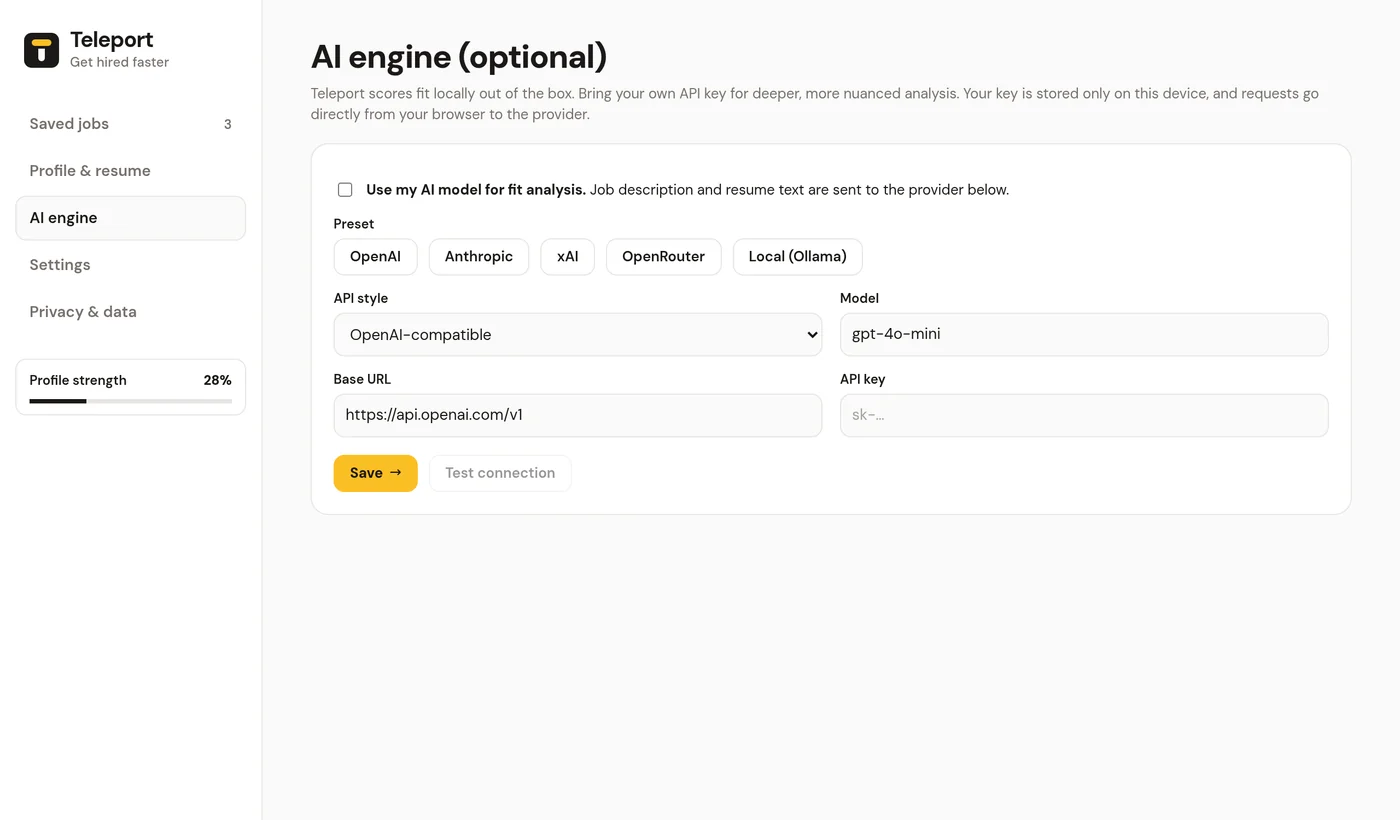Screen dimensions: 1400x820
Task: Click the Saved jobs count 3
Action: 228,124
